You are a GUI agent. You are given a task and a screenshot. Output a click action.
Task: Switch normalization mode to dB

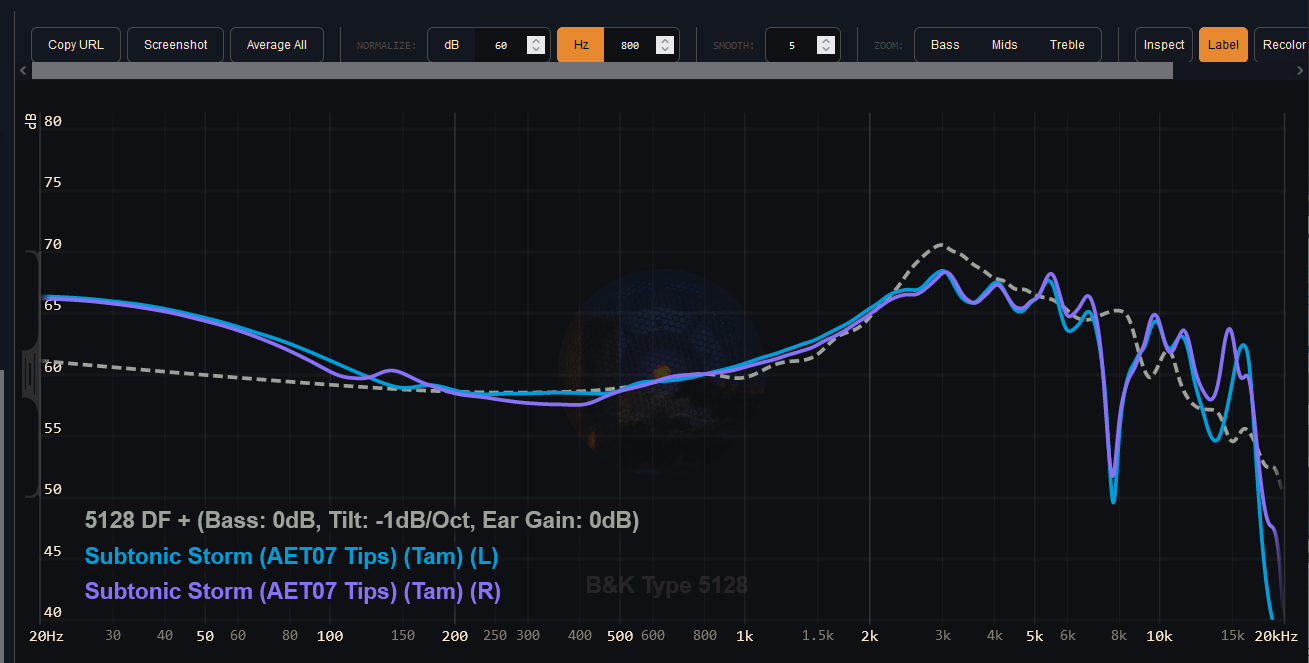coord(451,44)
